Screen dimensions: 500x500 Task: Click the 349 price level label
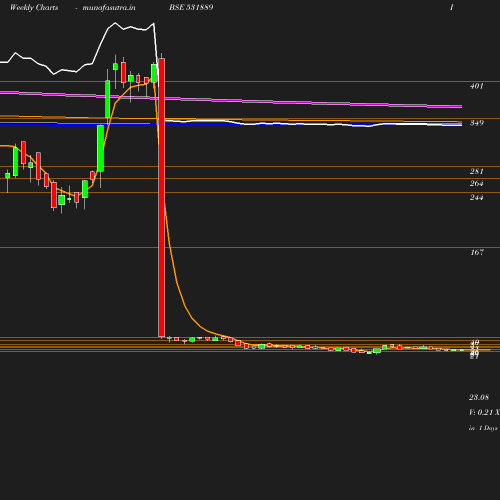click(x=477, y=123)
